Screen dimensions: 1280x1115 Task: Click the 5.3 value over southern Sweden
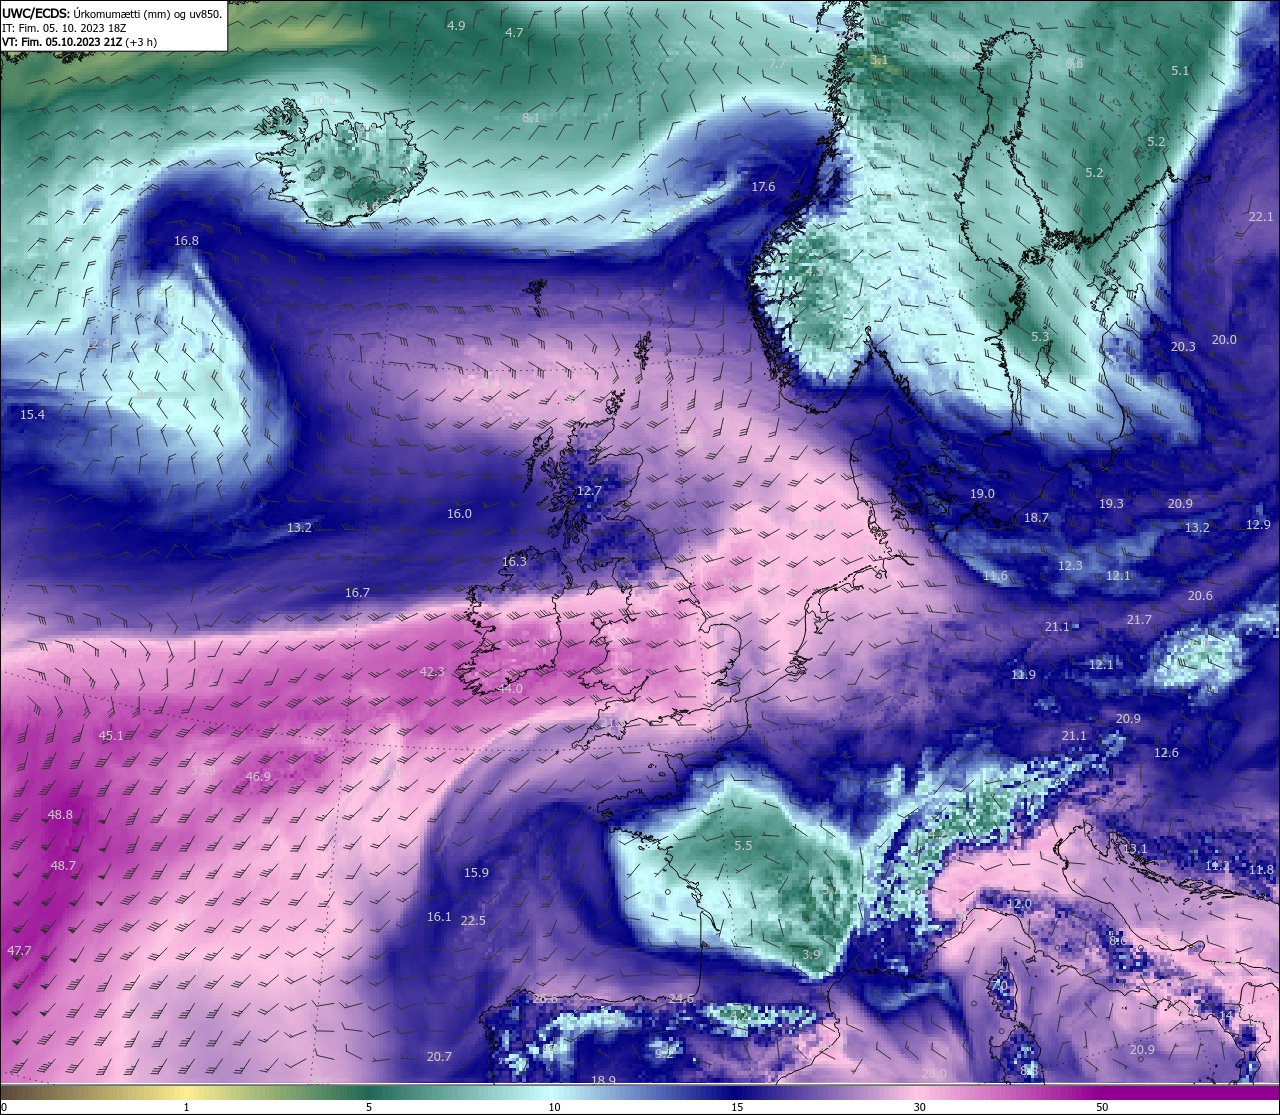tap(1040, 336)
